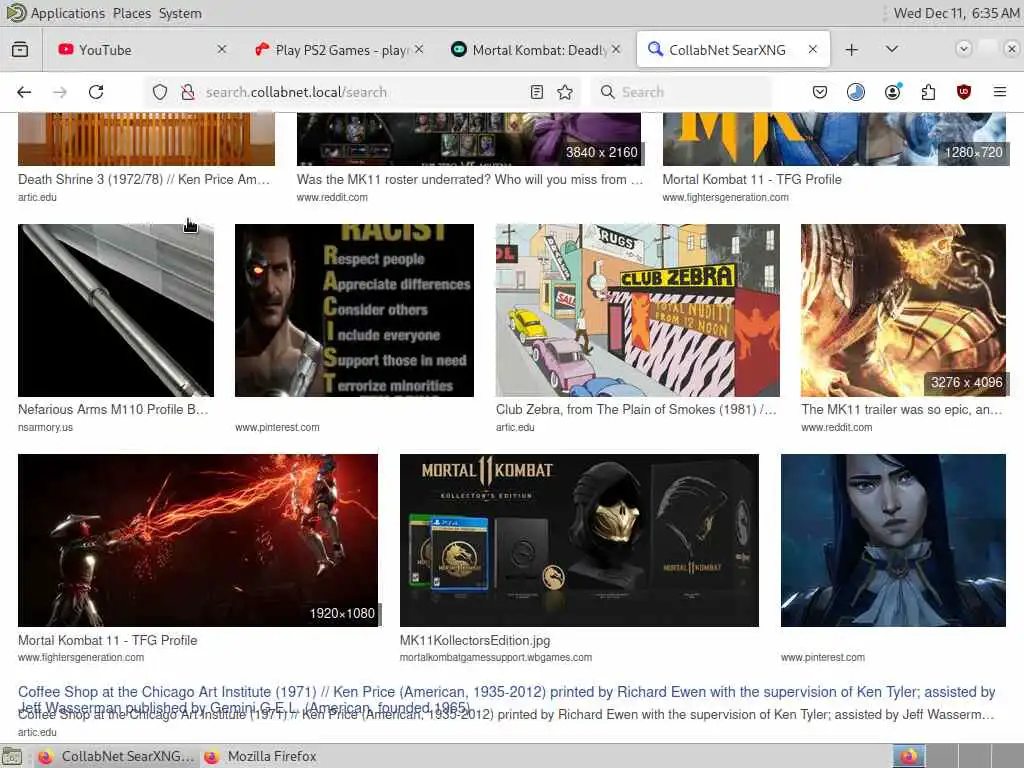Open the System menu
The image size is (1024, 768).
[x=180, y=13]
